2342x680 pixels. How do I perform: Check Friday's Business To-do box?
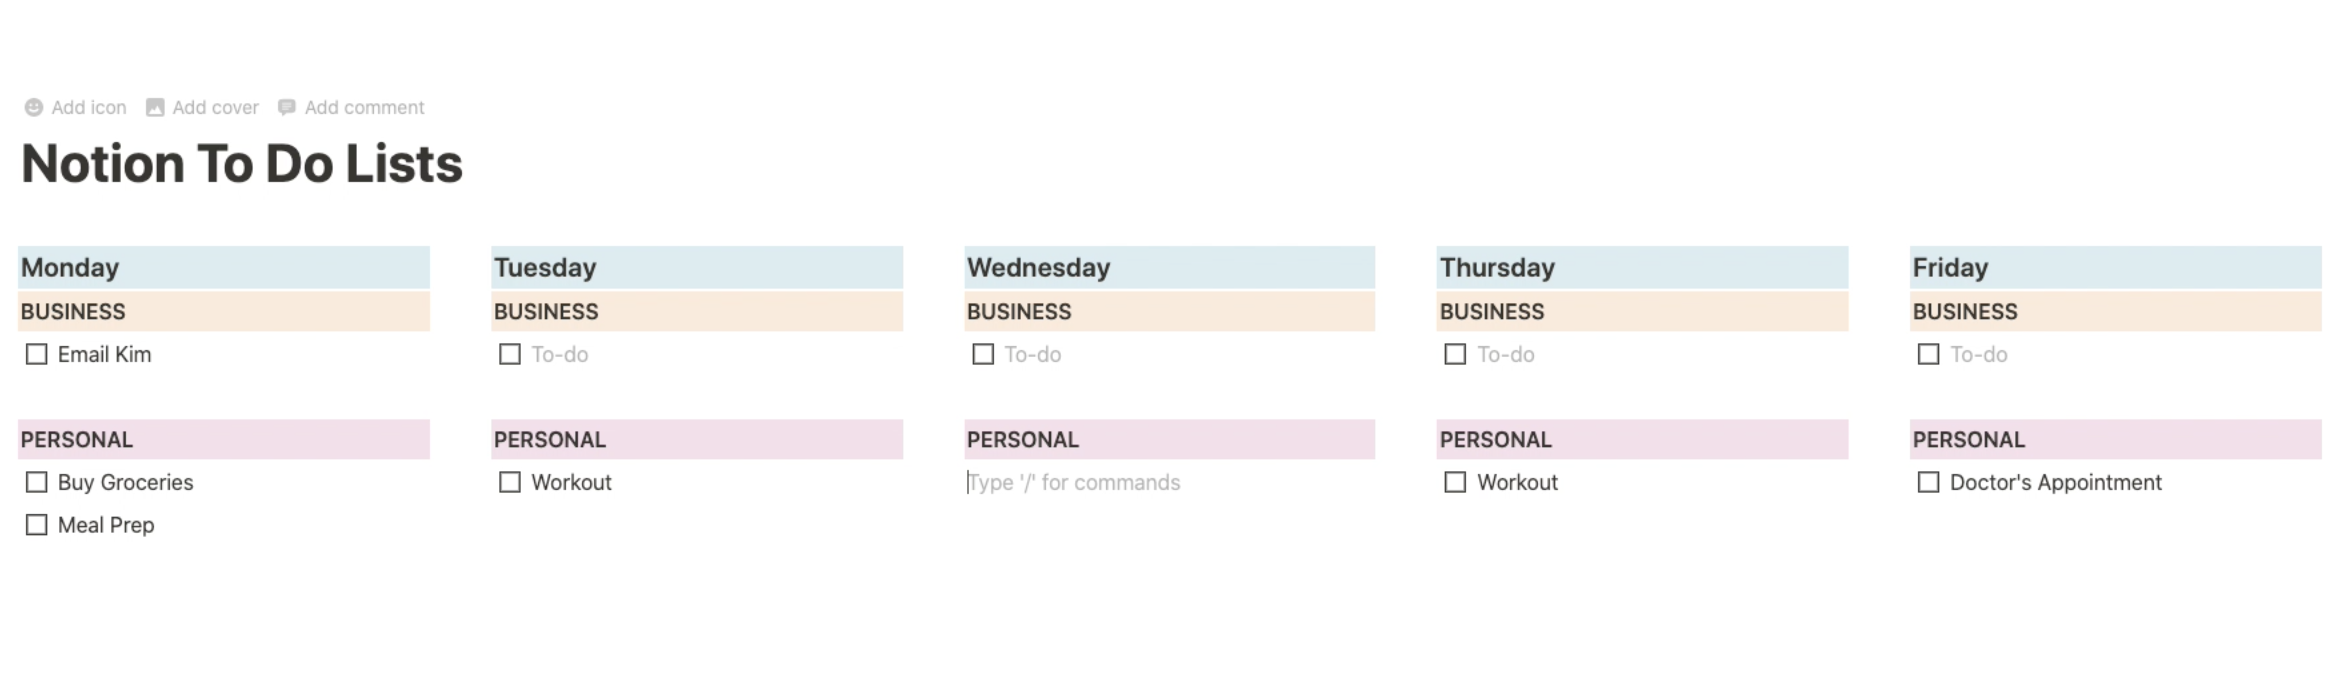[1927, 354]
